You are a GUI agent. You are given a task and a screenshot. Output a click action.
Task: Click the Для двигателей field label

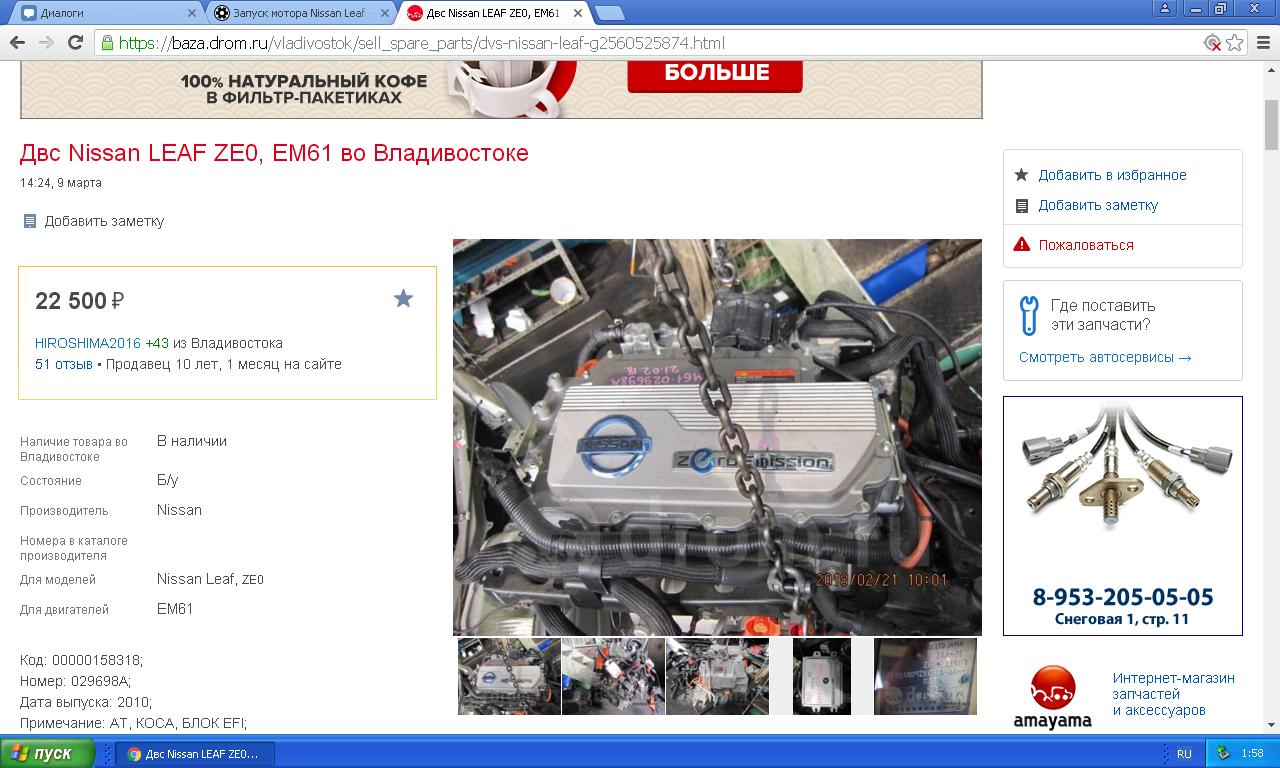(65, 610)
